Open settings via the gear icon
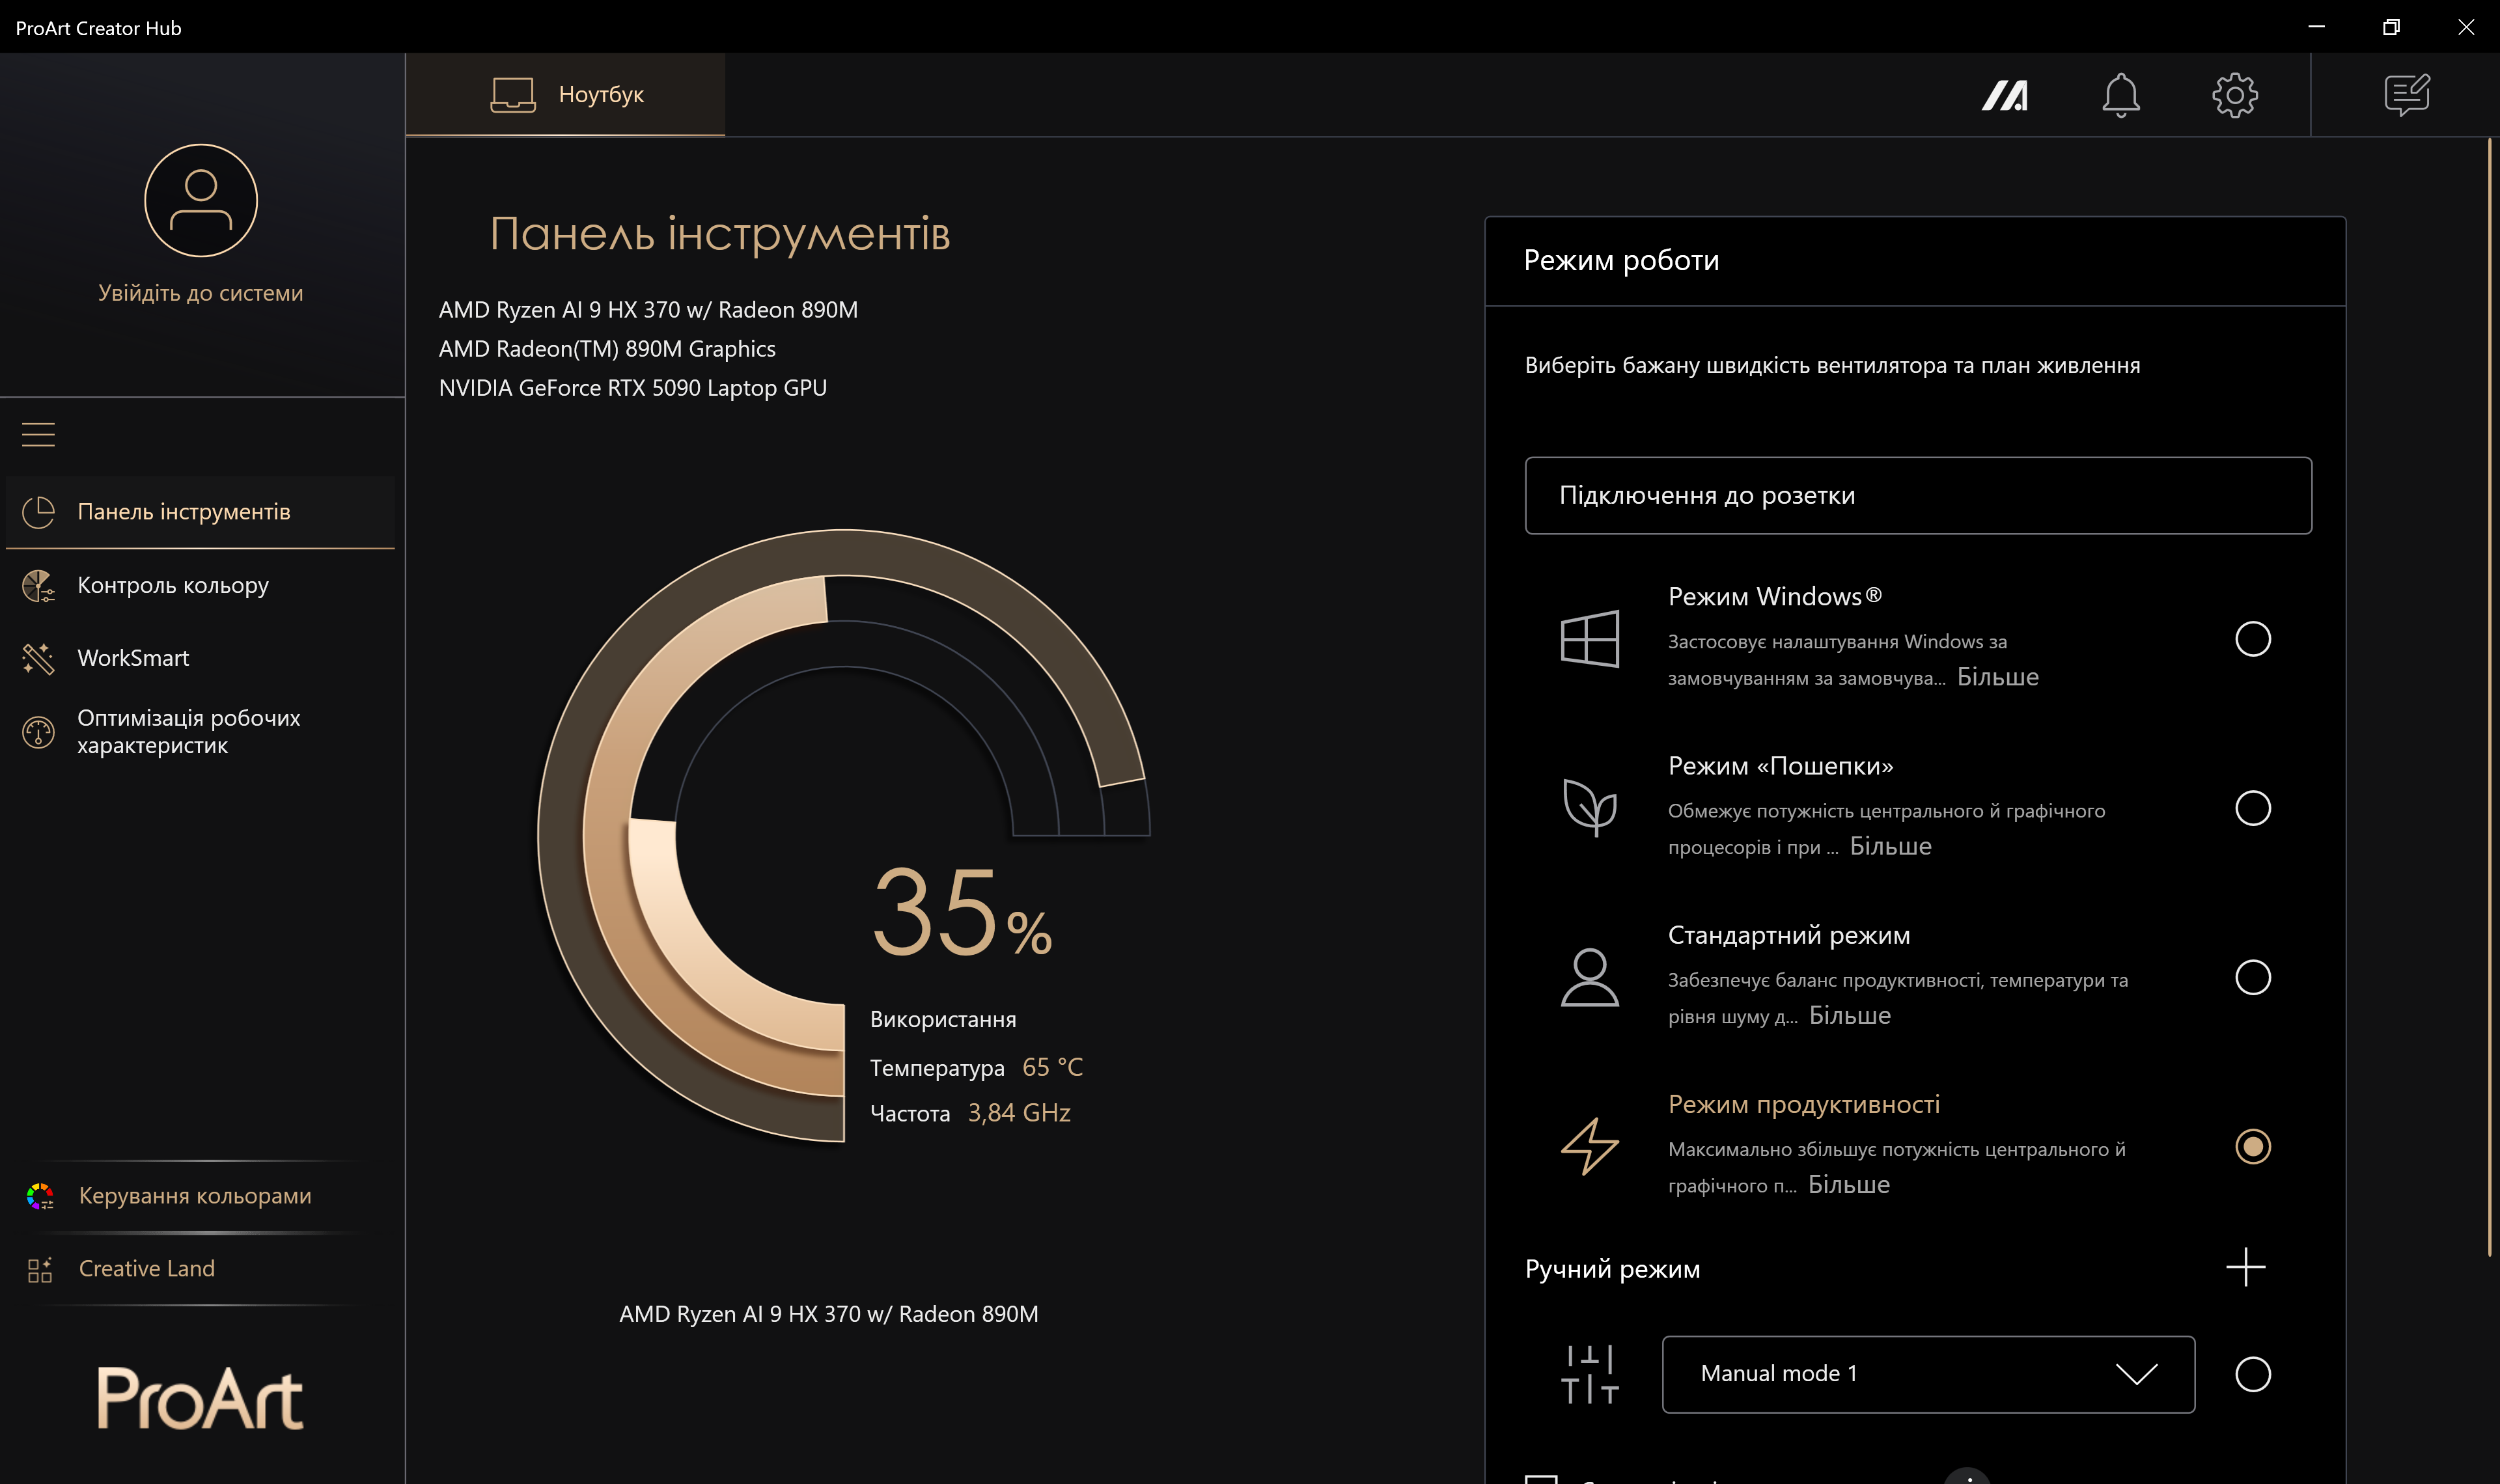2500x1484 pixels. [x=2234, y=95]
